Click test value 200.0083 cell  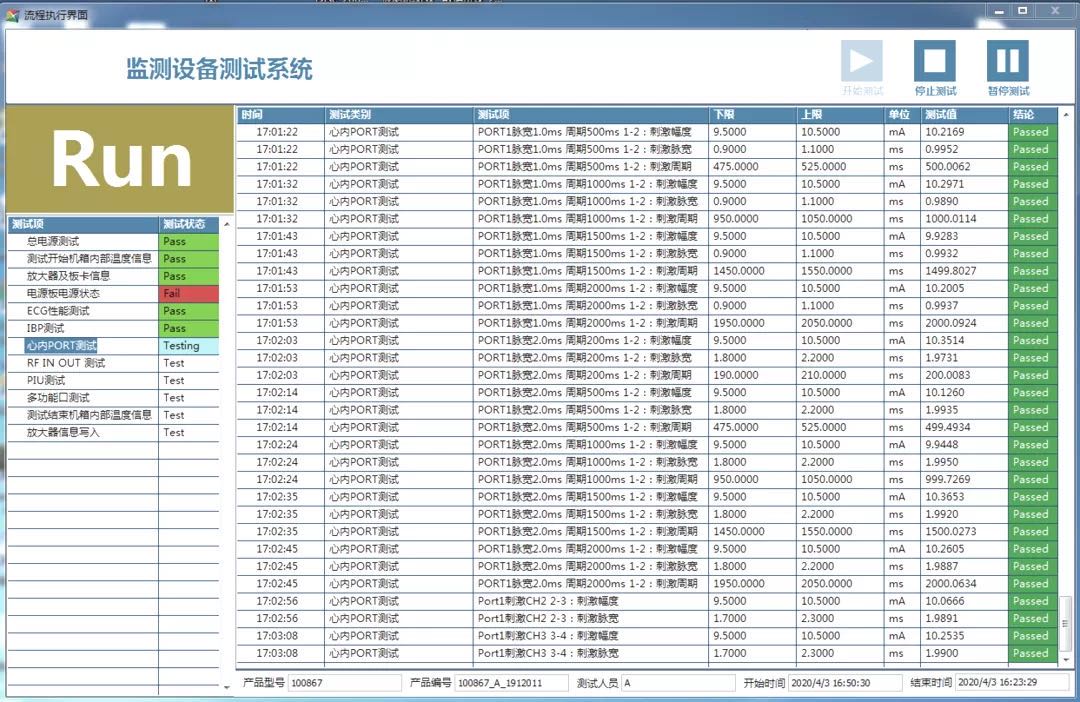964,375
